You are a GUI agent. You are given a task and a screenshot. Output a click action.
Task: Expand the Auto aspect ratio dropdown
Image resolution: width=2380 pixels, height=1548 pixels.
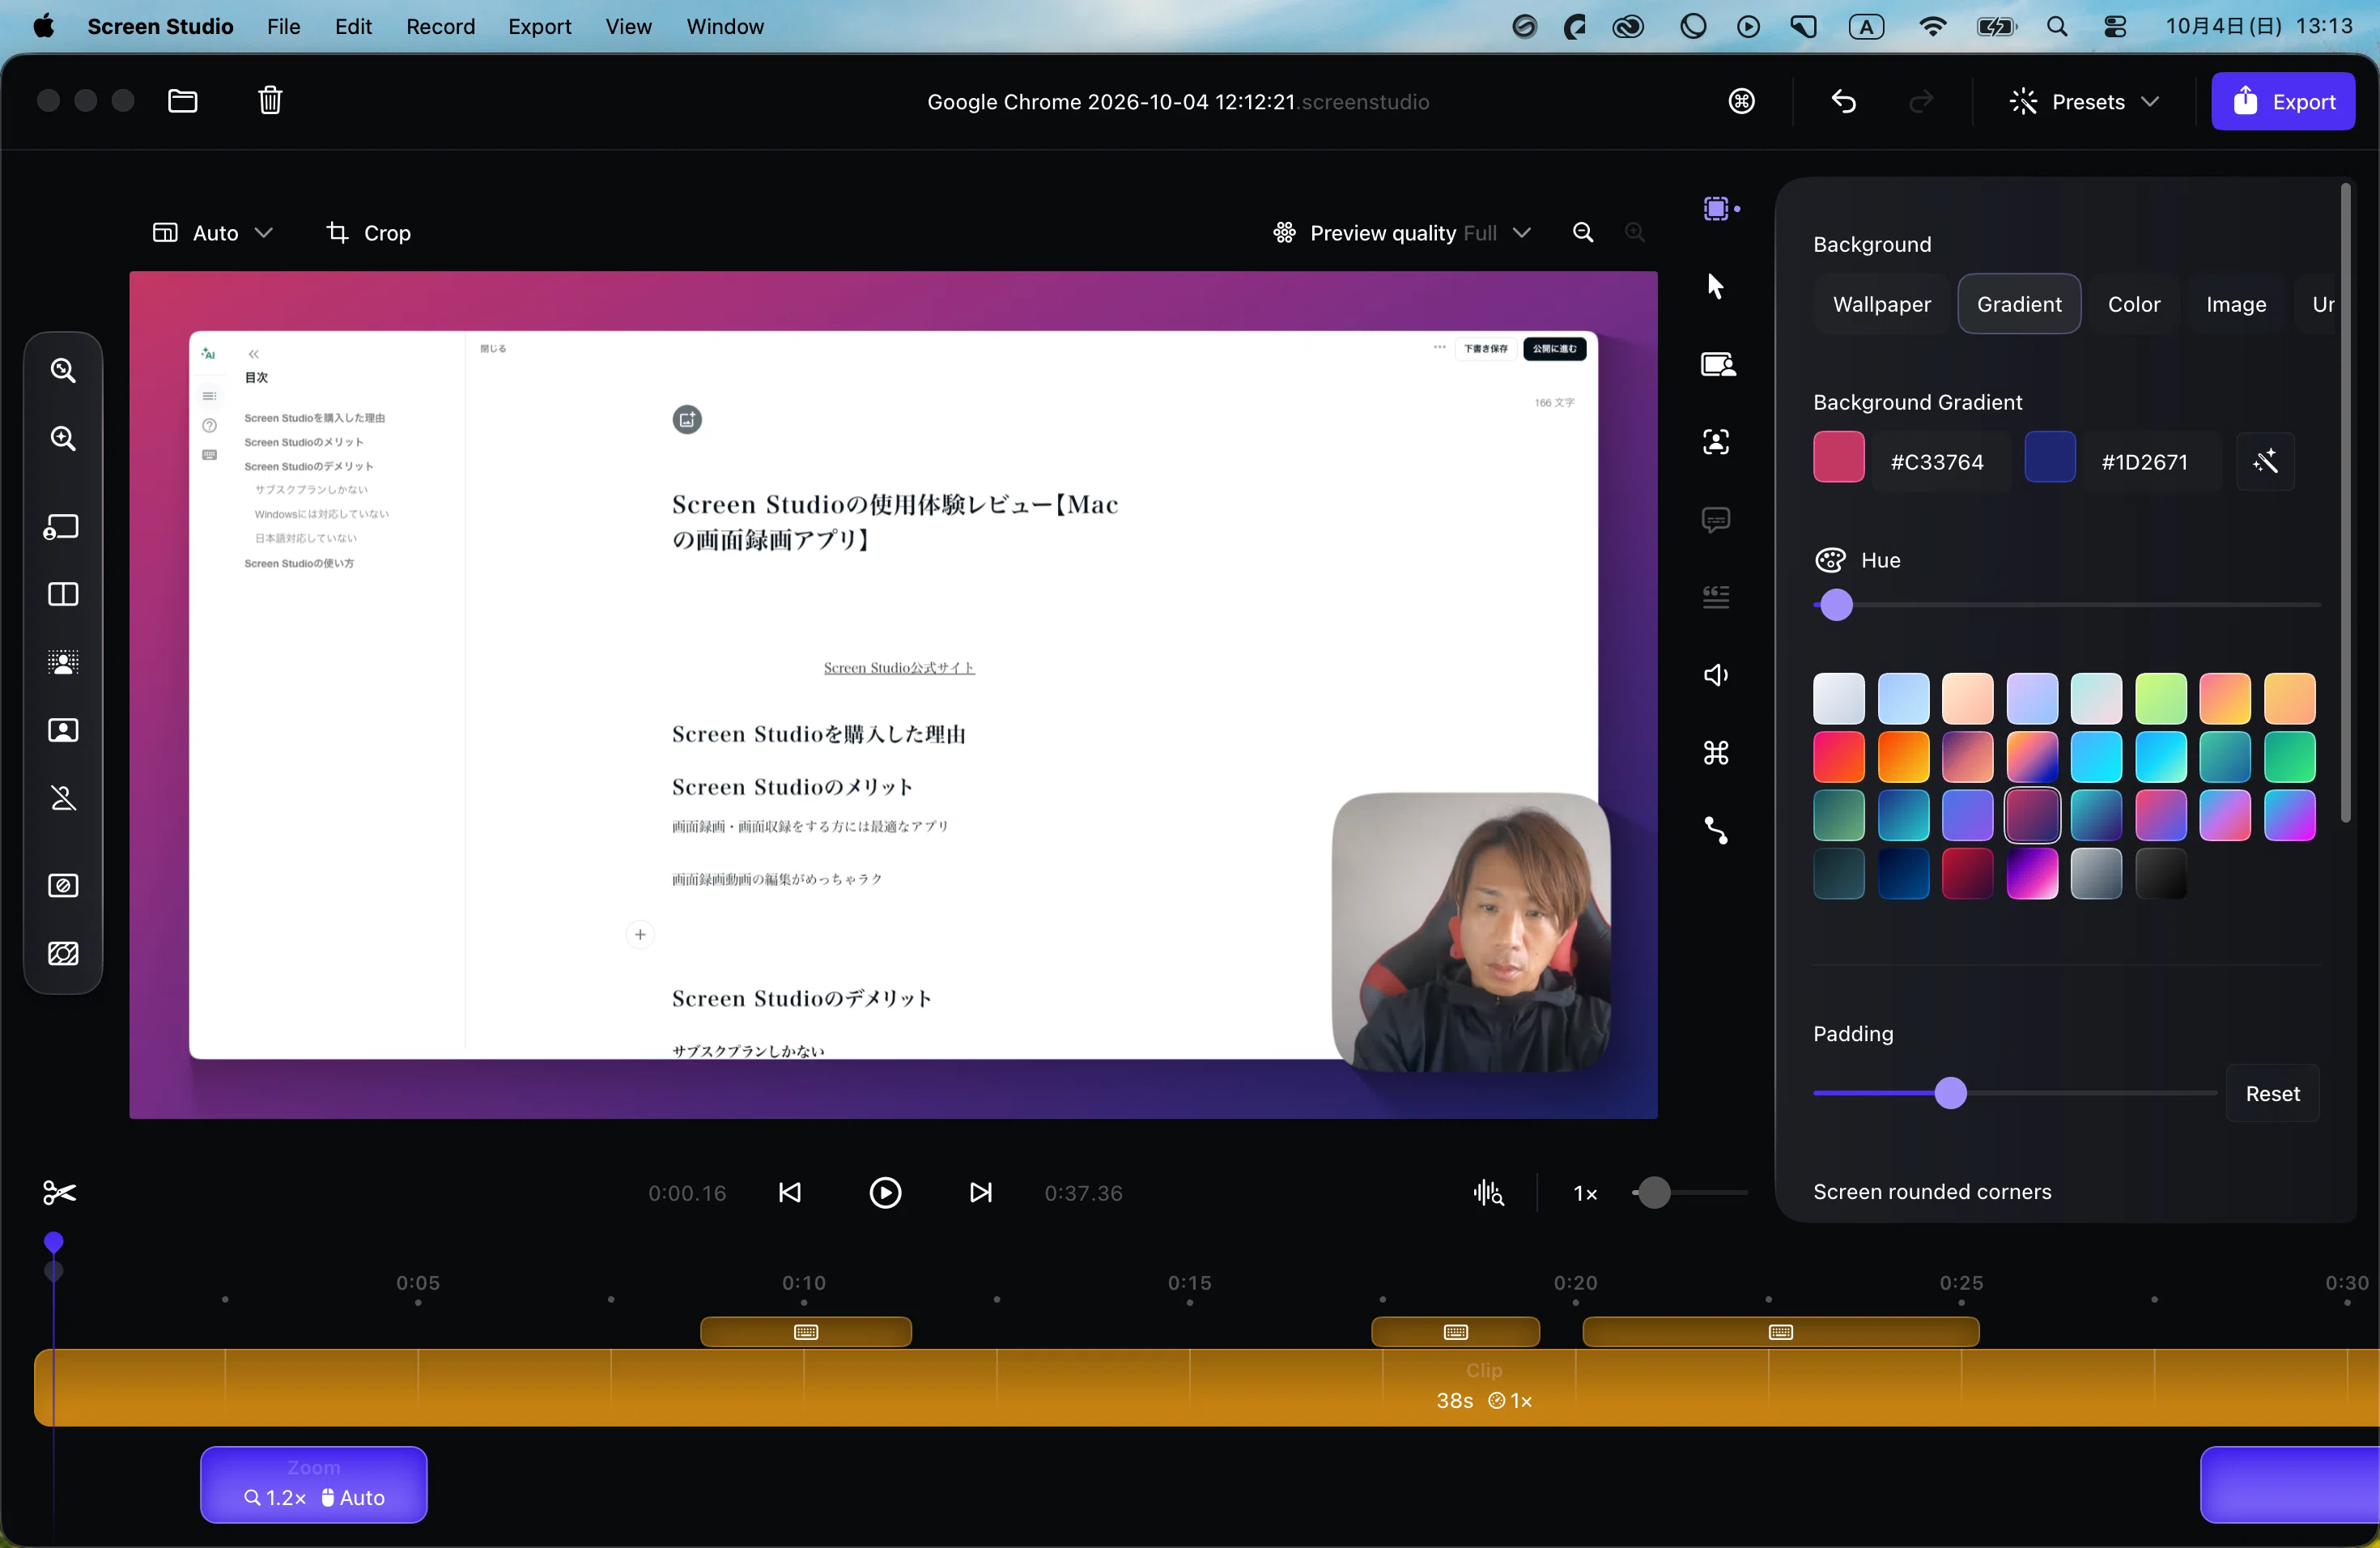(x=212, y=233)
